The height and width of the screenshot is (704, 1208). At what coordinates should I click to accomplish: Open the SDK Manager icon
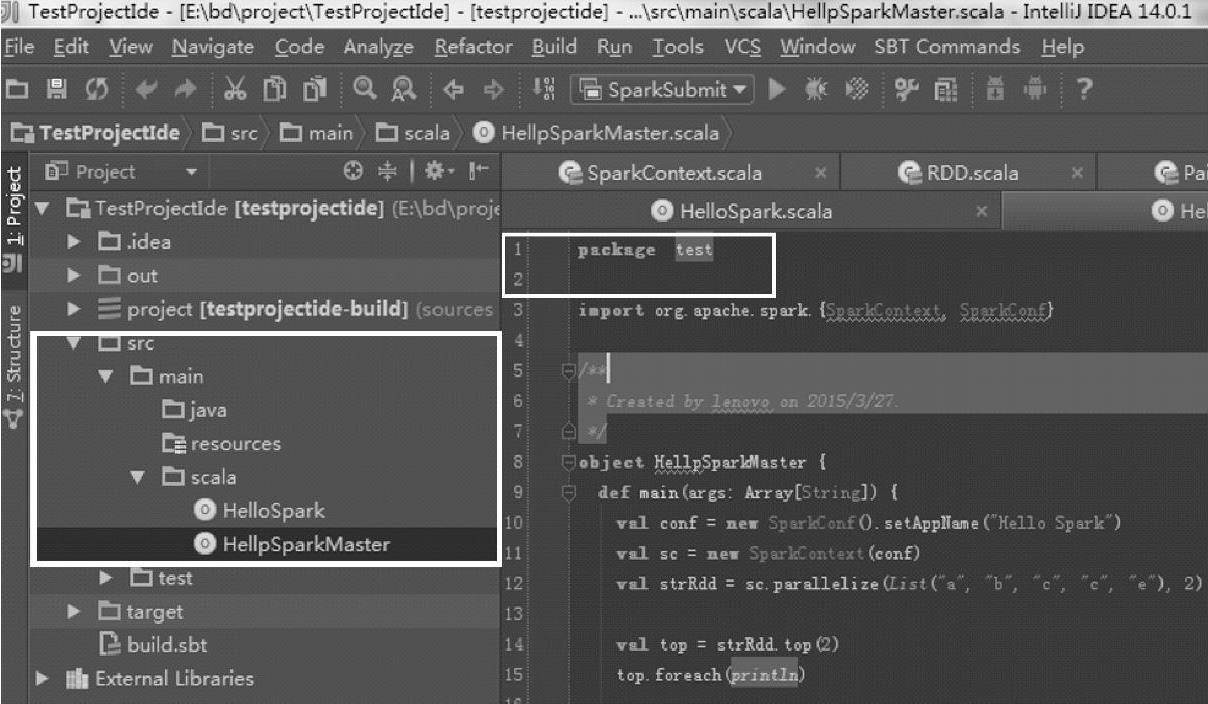coord(995,90)
